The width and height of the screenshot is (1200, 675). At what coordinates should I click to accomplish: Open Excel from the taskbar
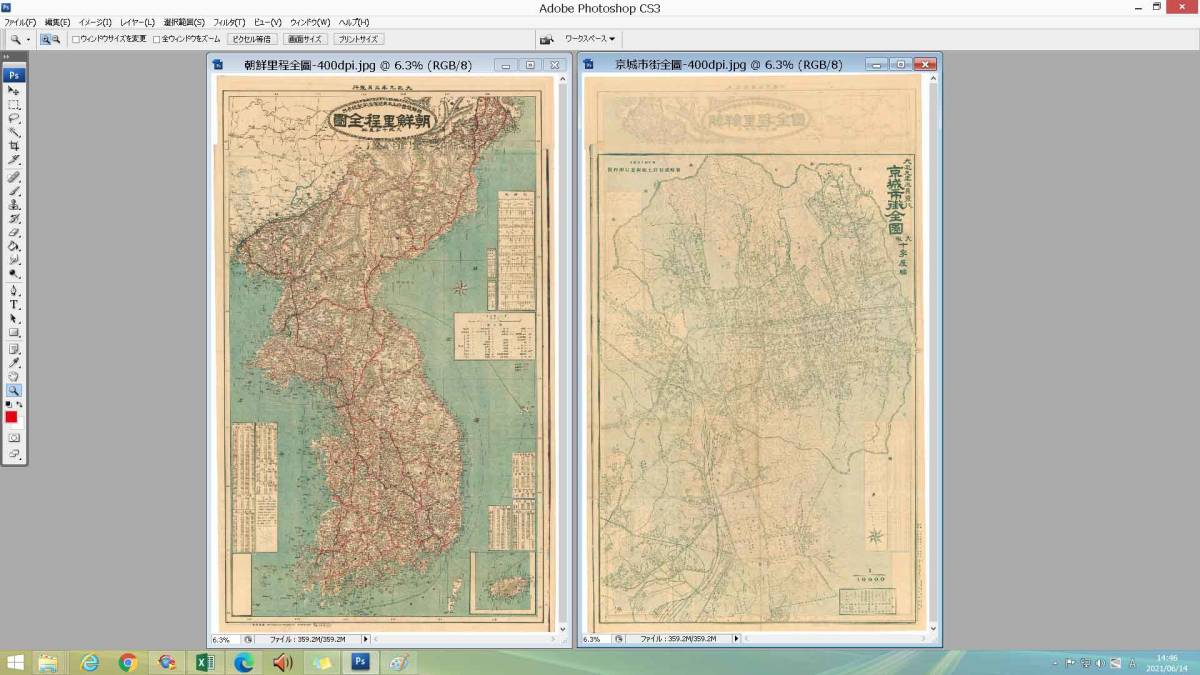coord(204,662)
